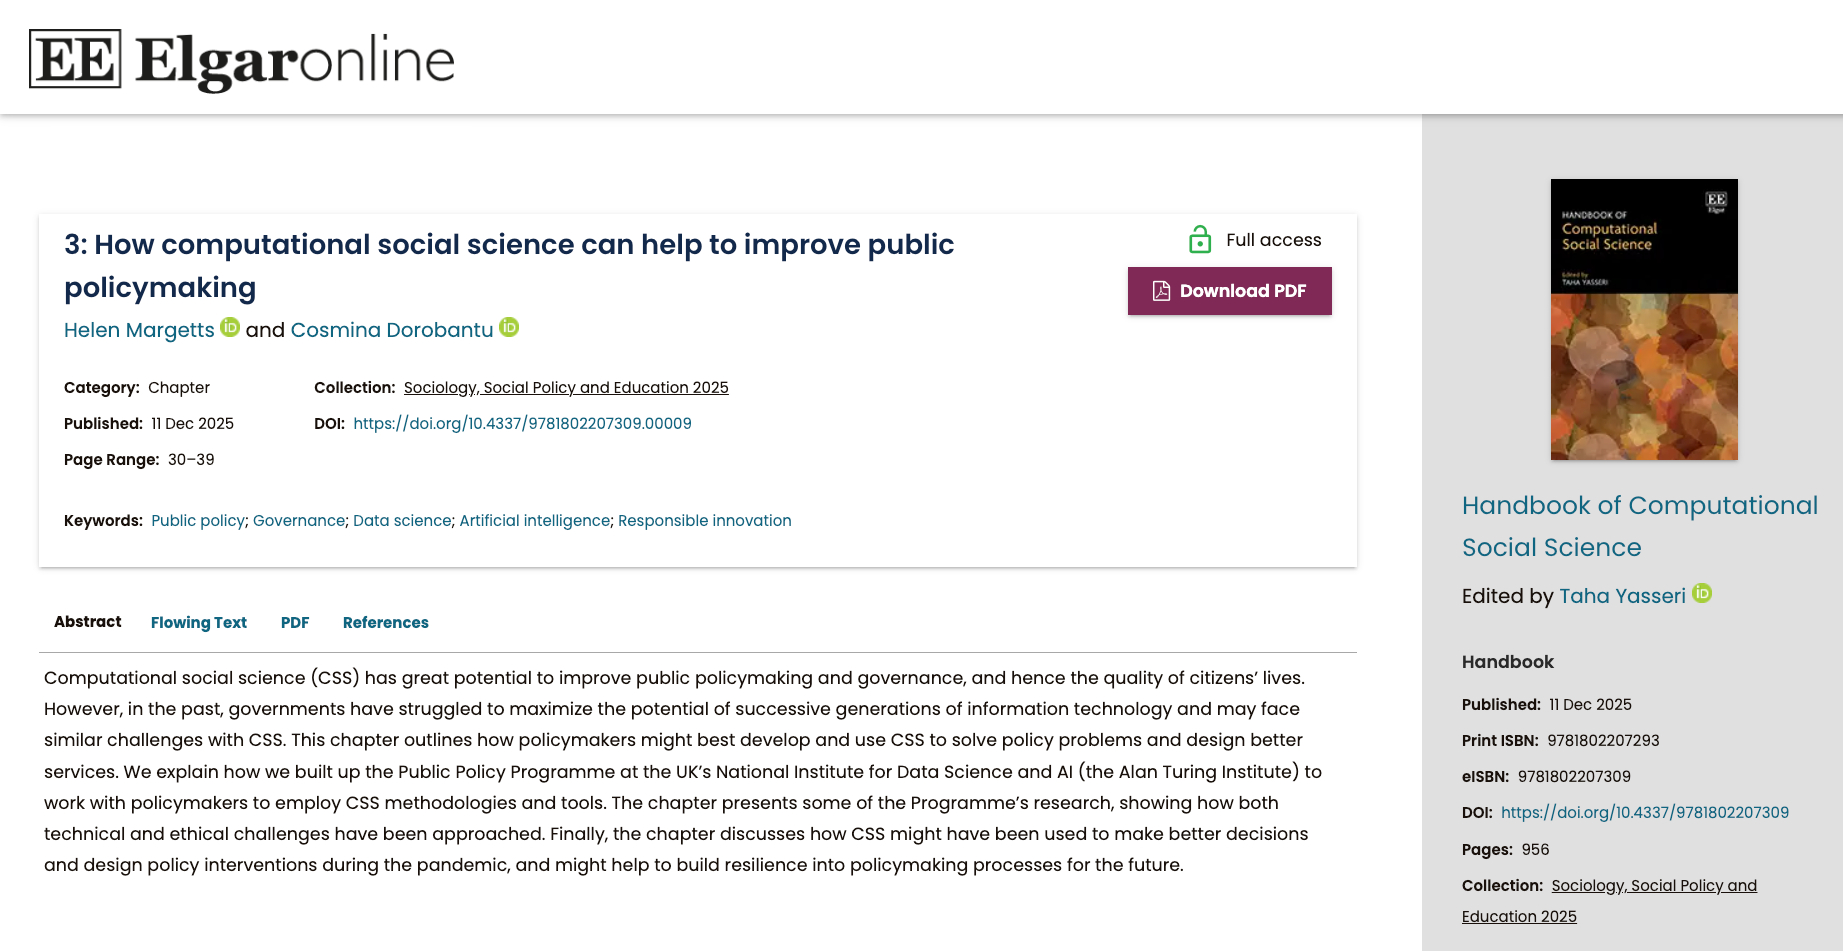This screenshot has height=951, width=1843.
Task: Click the Elgaronline EE logo
Action: click(75, 59)
